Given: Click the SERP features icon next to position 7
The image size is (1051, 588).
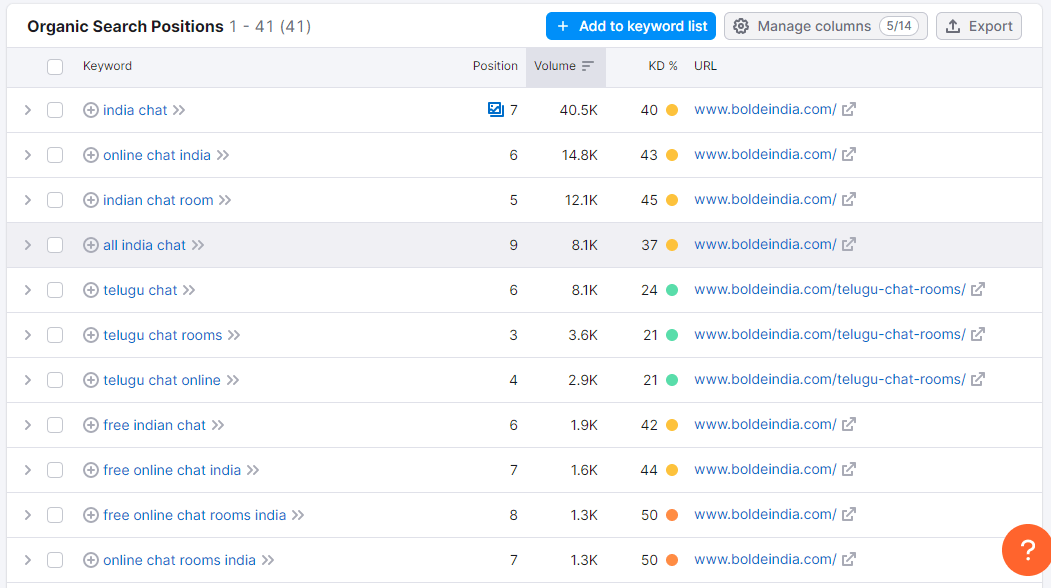Looking at the screenshot, I should pos(496,109).
